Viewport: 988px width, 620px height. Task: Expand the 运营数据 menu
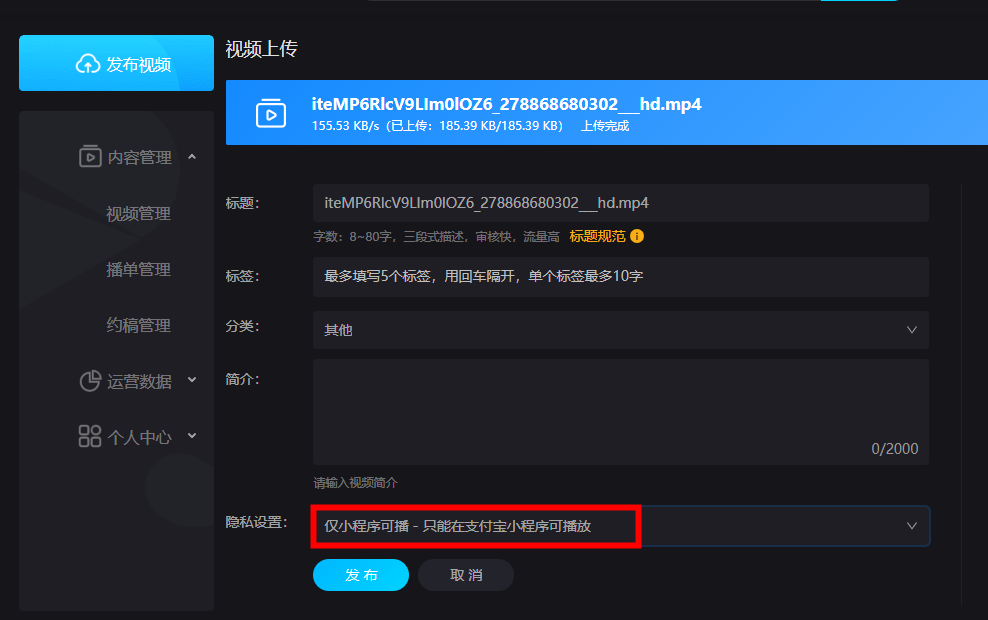tap(192, 380)
